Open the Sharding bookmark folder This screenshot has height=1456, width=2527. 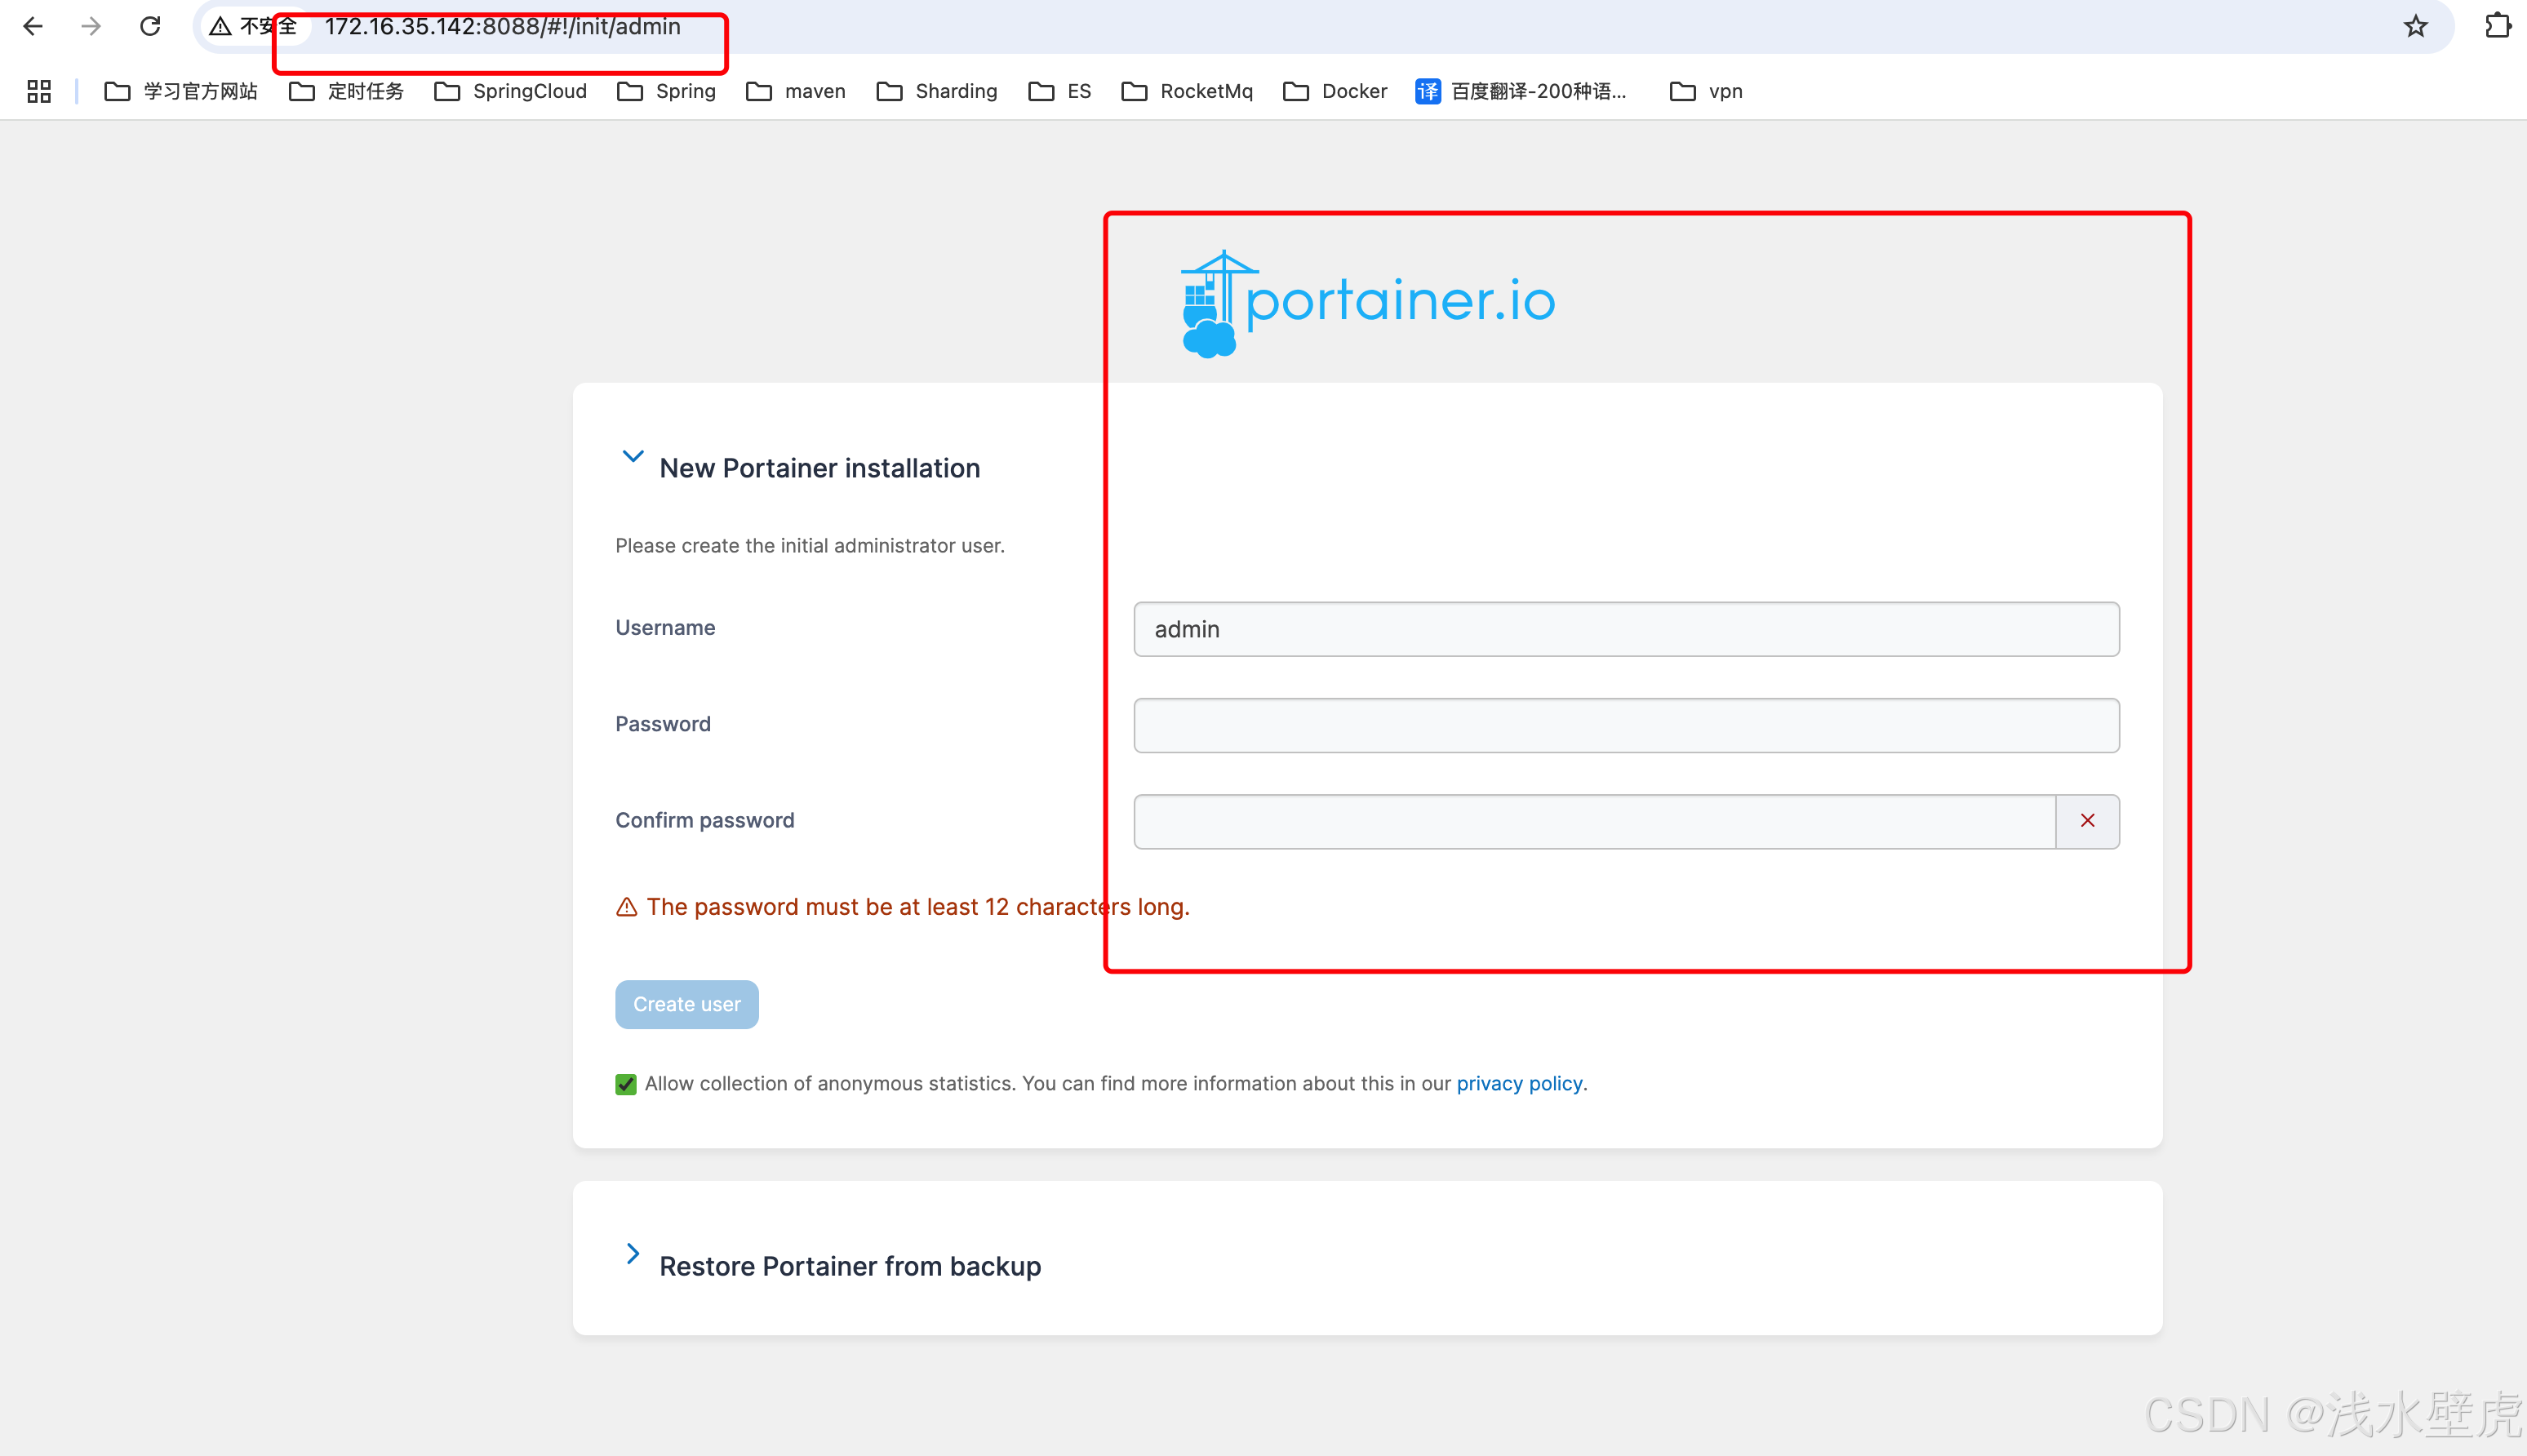937,91
